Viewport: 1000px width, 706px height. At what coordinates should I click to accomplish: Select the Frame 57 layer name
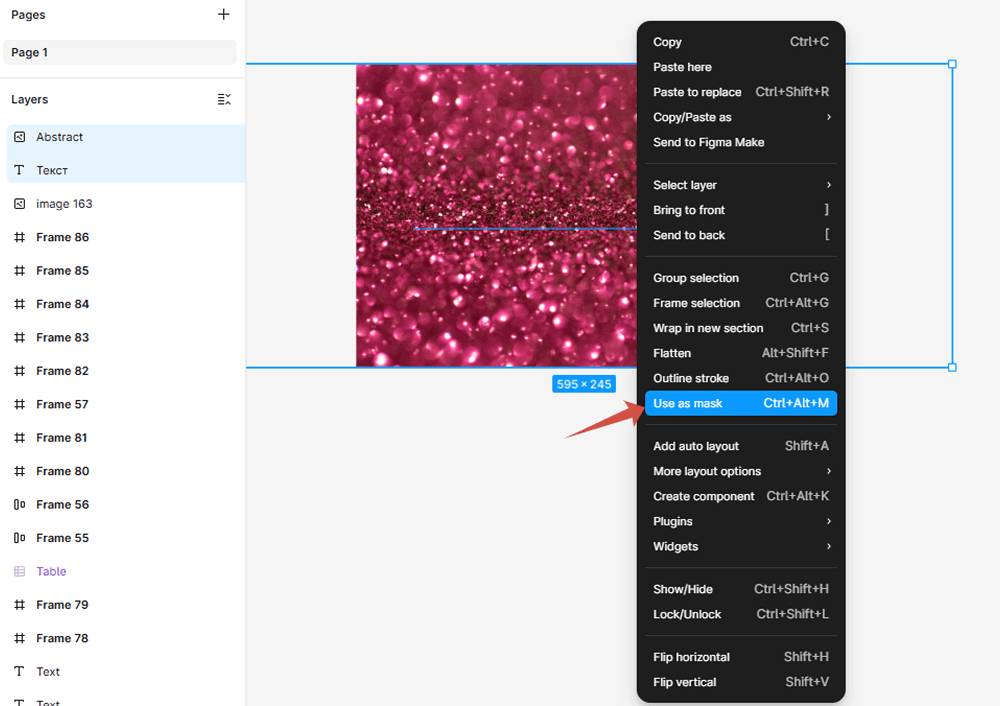tap(62, 404)
